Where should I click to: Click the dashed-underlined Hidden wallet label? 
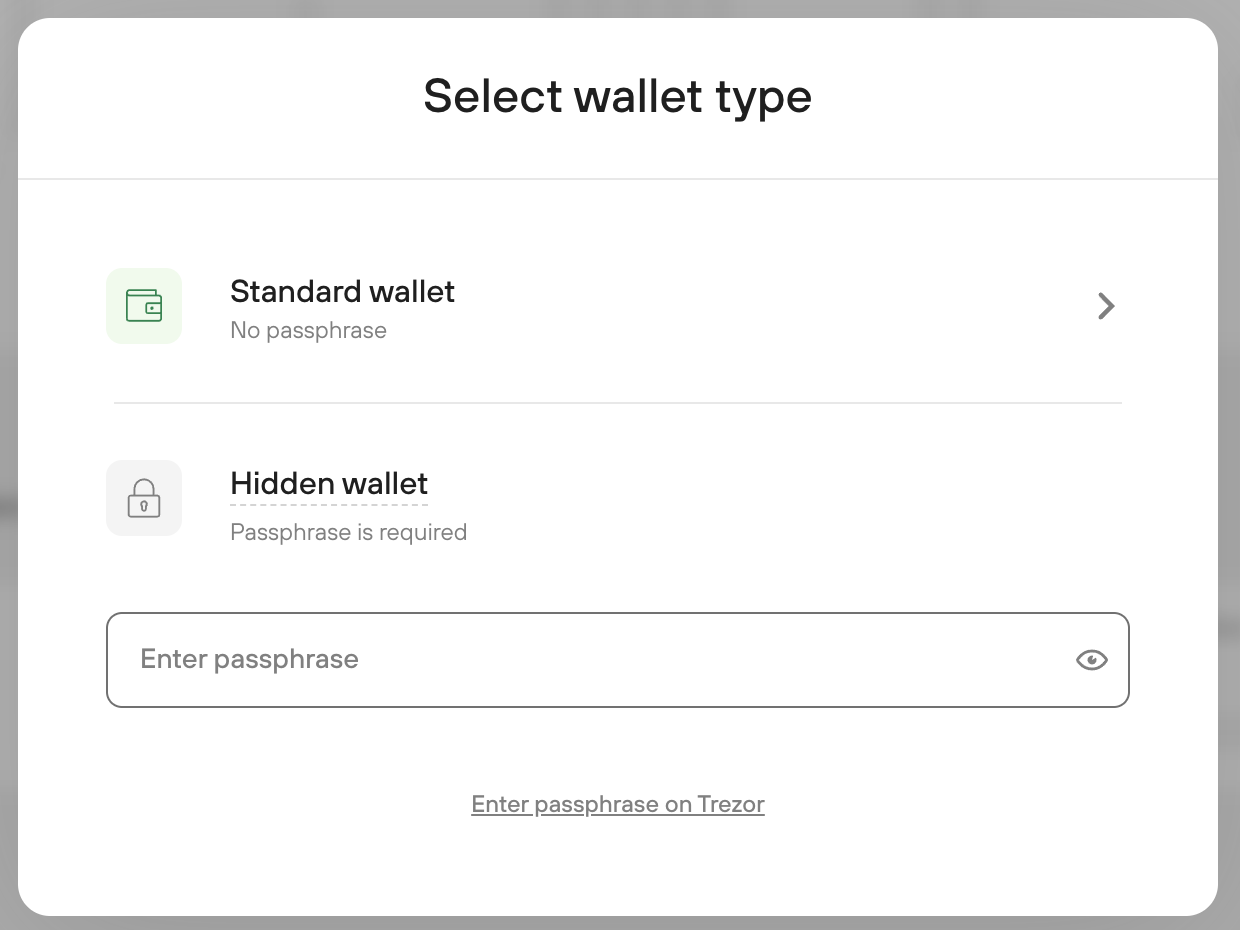click(x=329, y=484)
